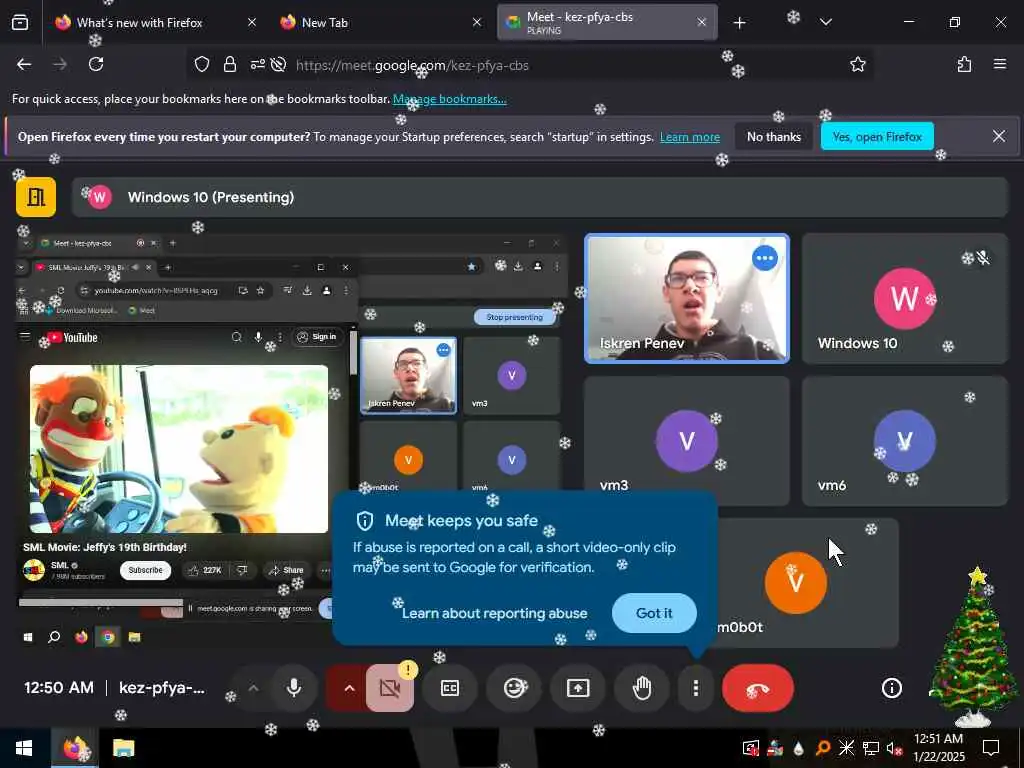
Task: Click the tracking protection shield icon
Action: [x=202, y=65]
